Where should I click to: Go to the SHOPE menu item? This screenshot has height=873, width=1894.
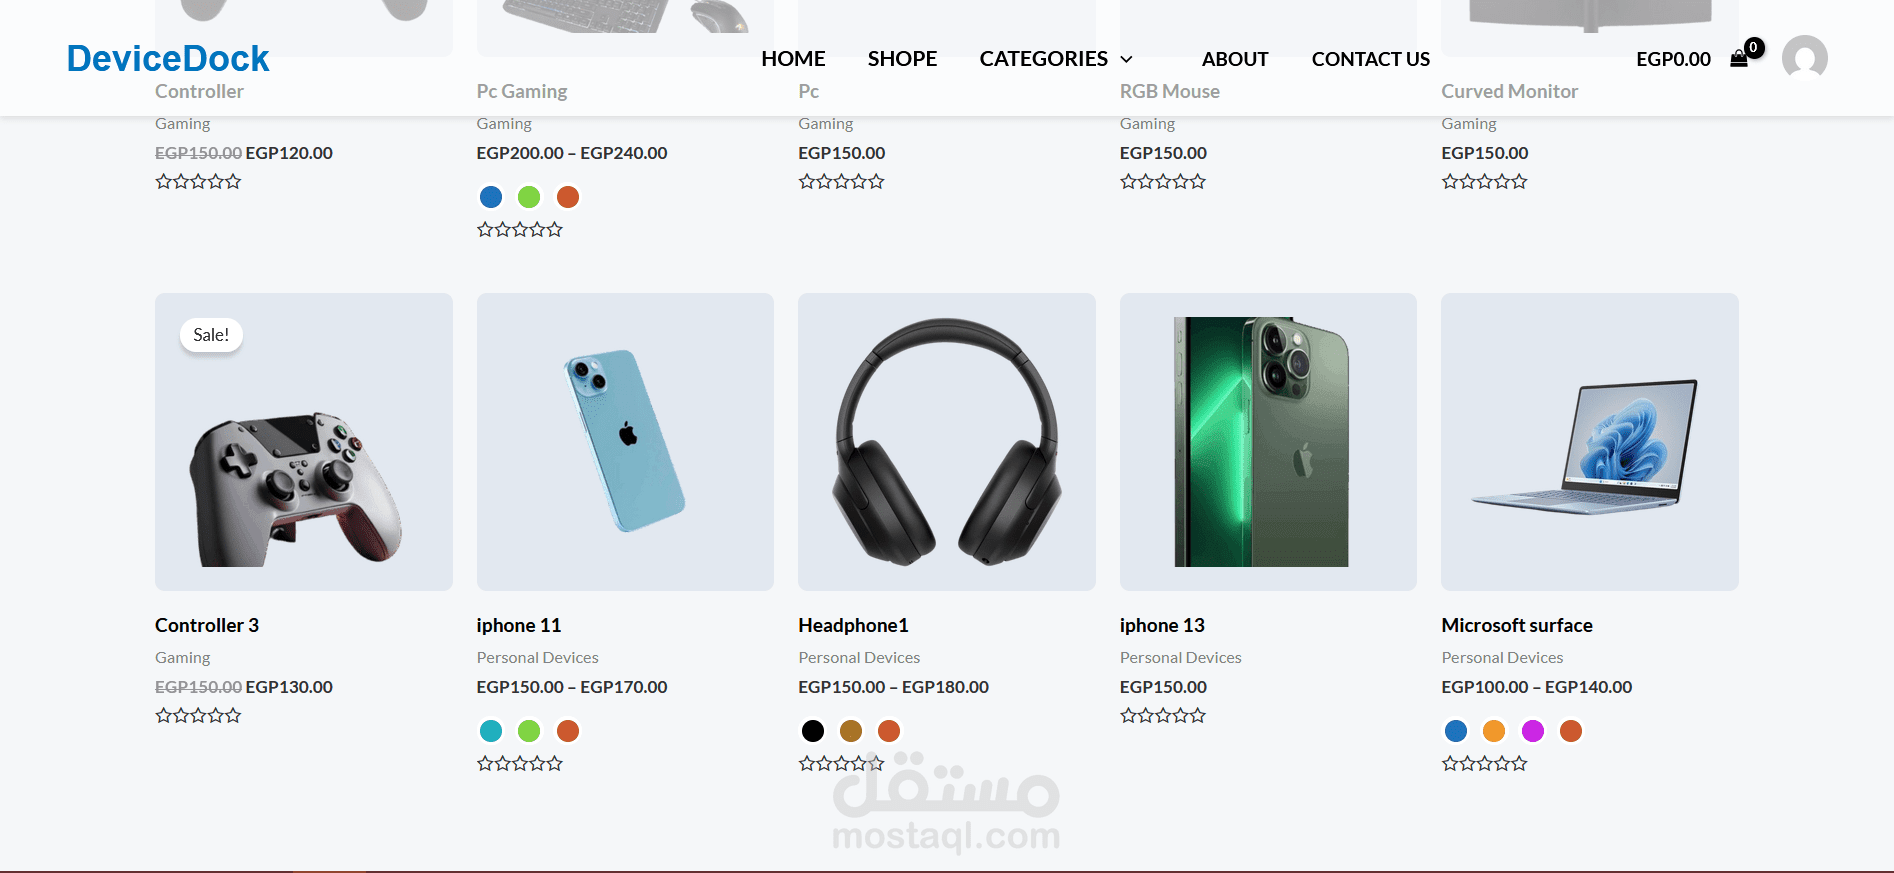pyautogui.click(x=902, y=59)
